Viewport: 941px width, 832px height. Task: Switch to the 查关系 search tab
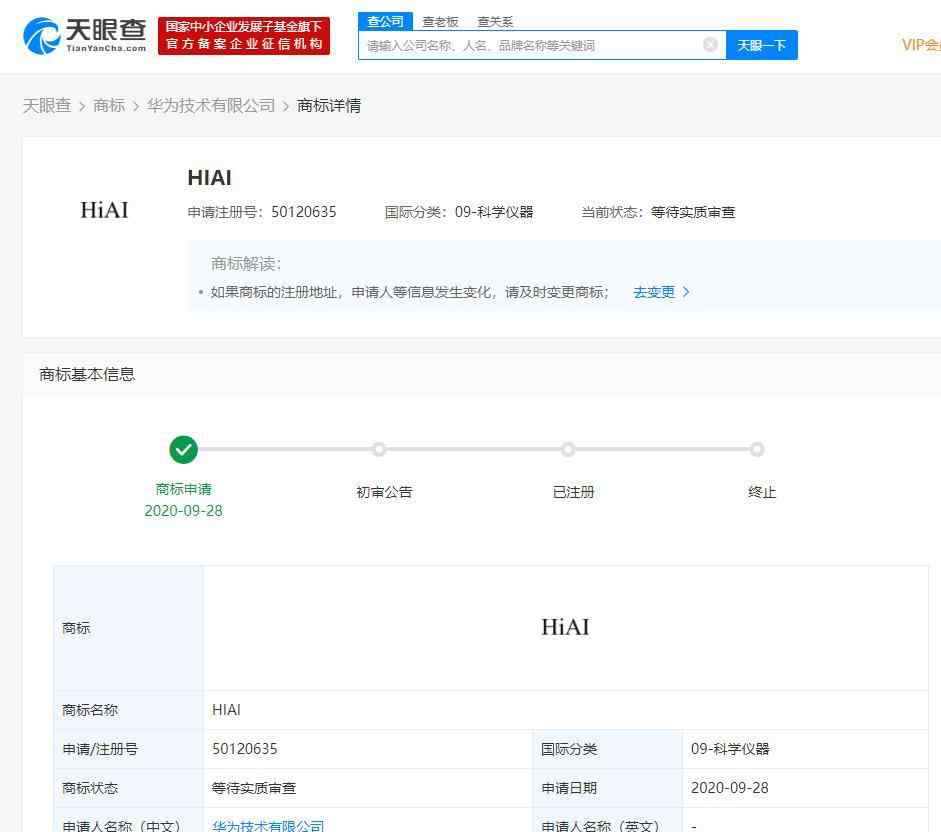click(495, 22)
